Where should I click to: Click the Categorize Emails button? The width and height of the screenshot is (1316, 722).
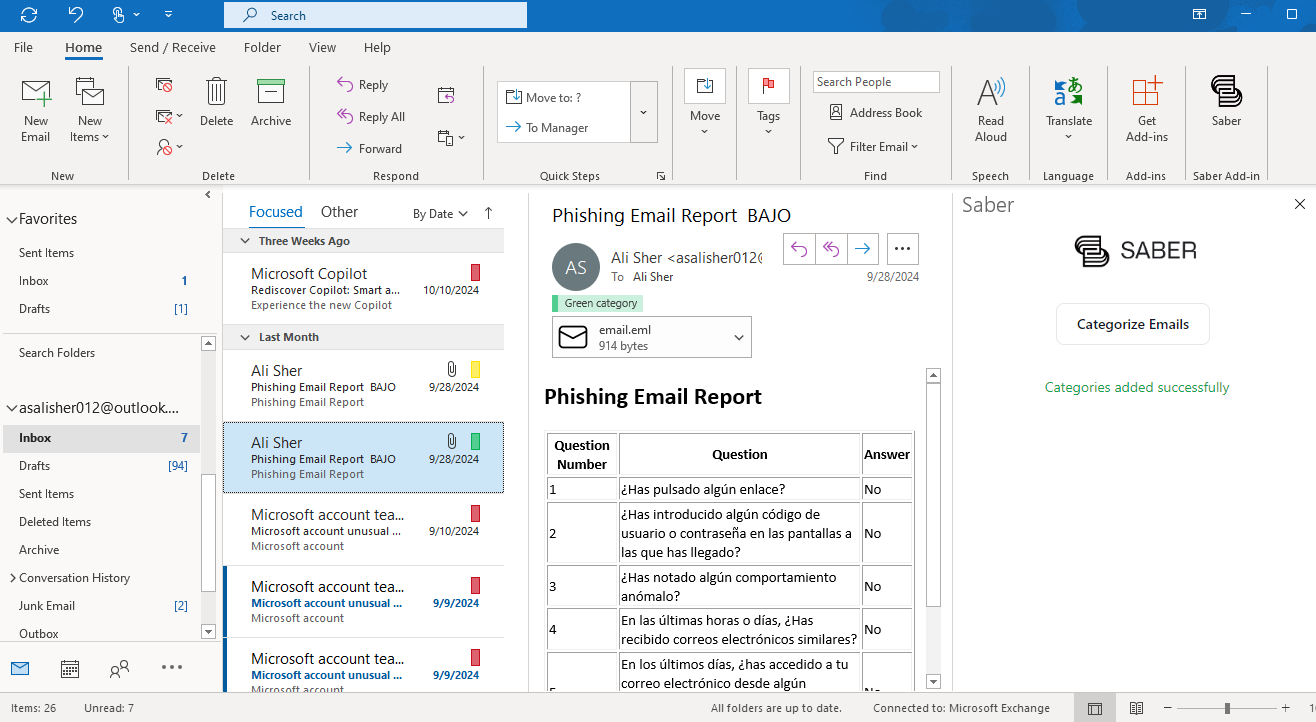1132,324
